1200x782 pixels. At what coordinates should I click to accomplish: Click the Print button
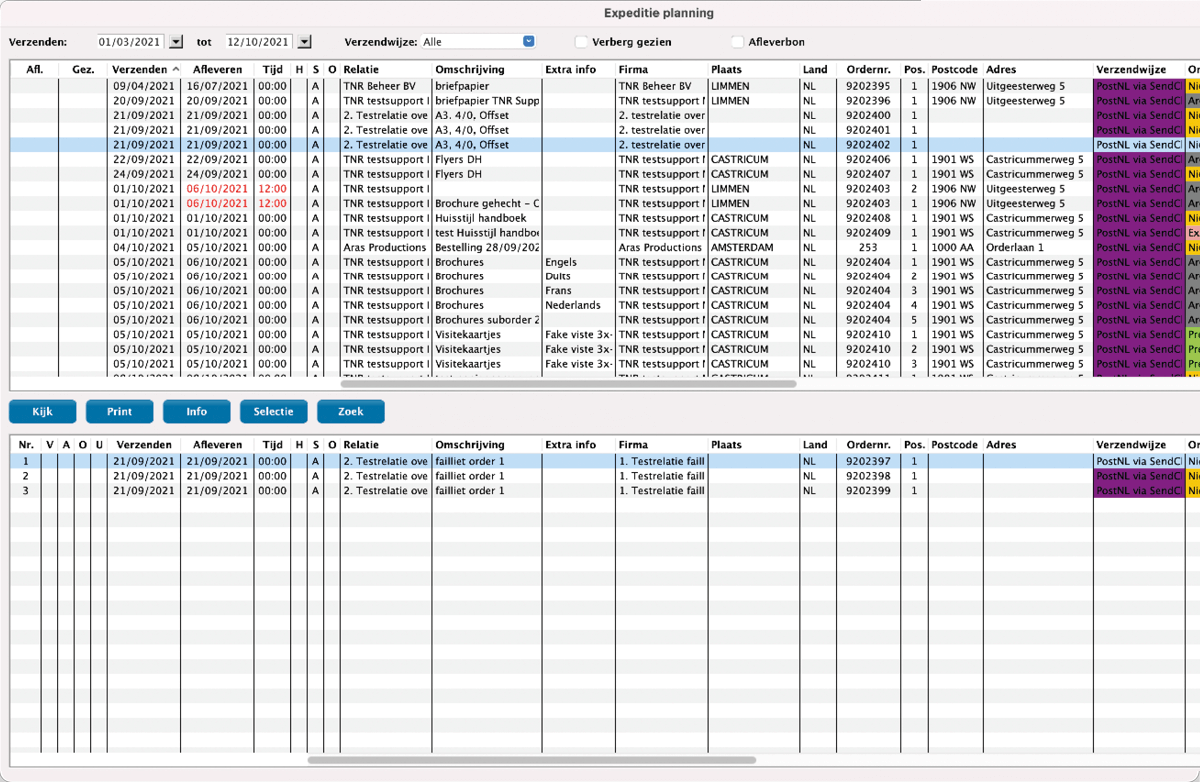coord(119,412)
